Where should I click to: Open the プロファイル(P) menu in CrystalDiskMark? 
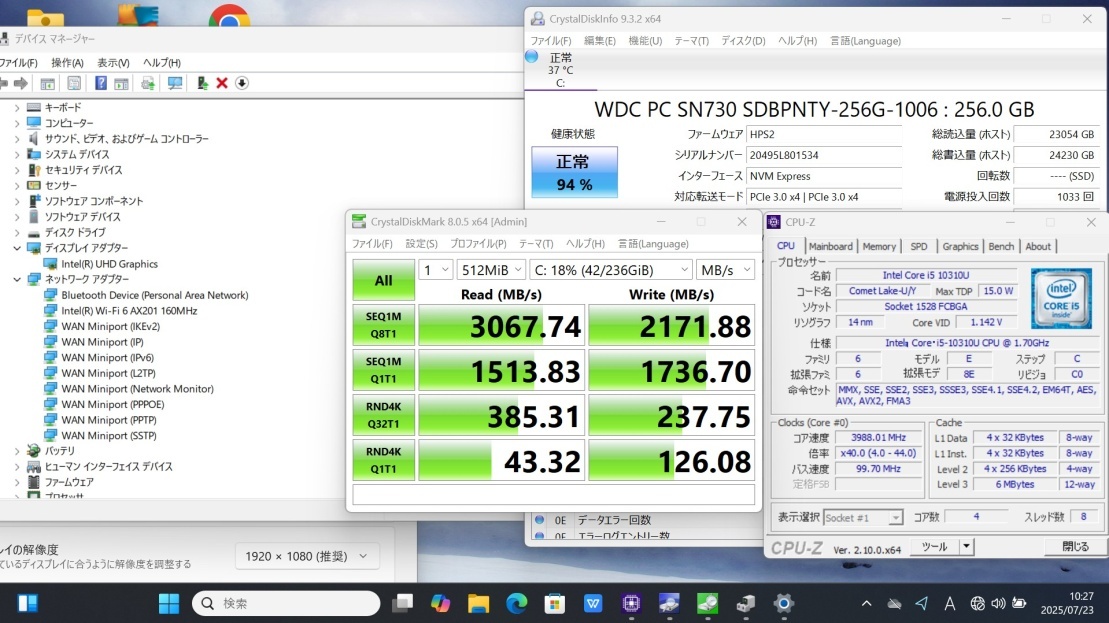tap(478, 244)
